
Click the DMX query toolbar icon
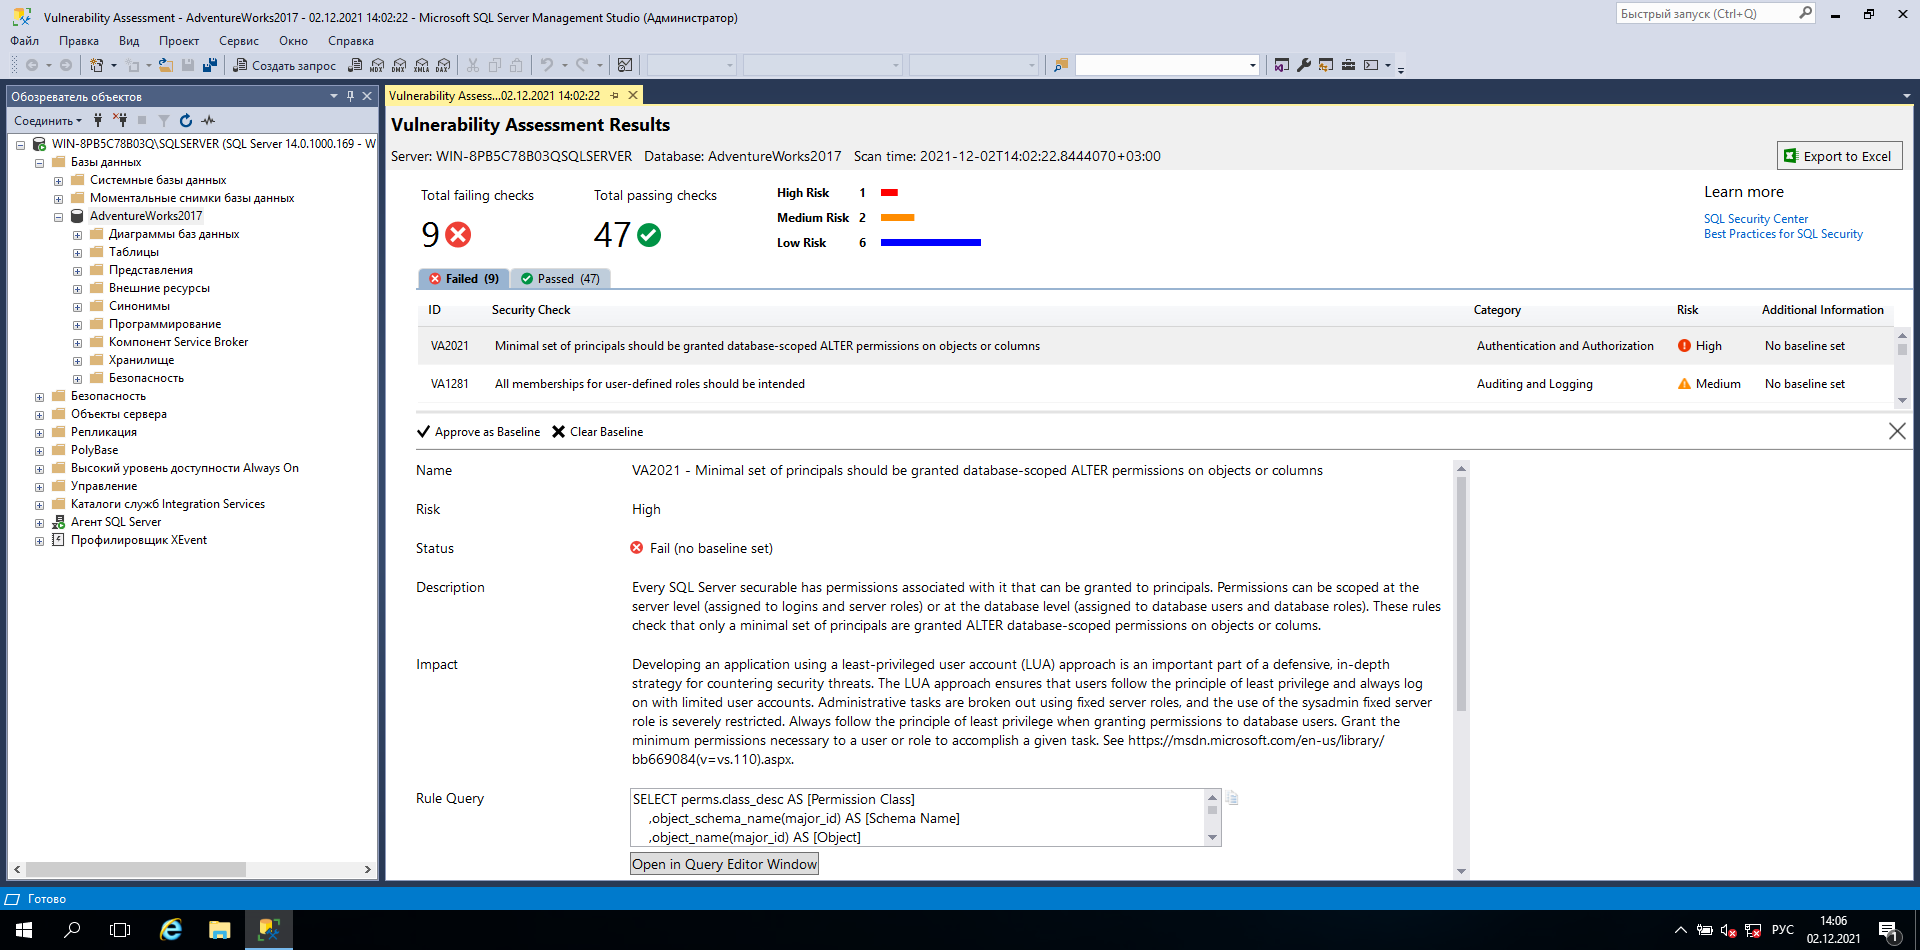(399, 65)
